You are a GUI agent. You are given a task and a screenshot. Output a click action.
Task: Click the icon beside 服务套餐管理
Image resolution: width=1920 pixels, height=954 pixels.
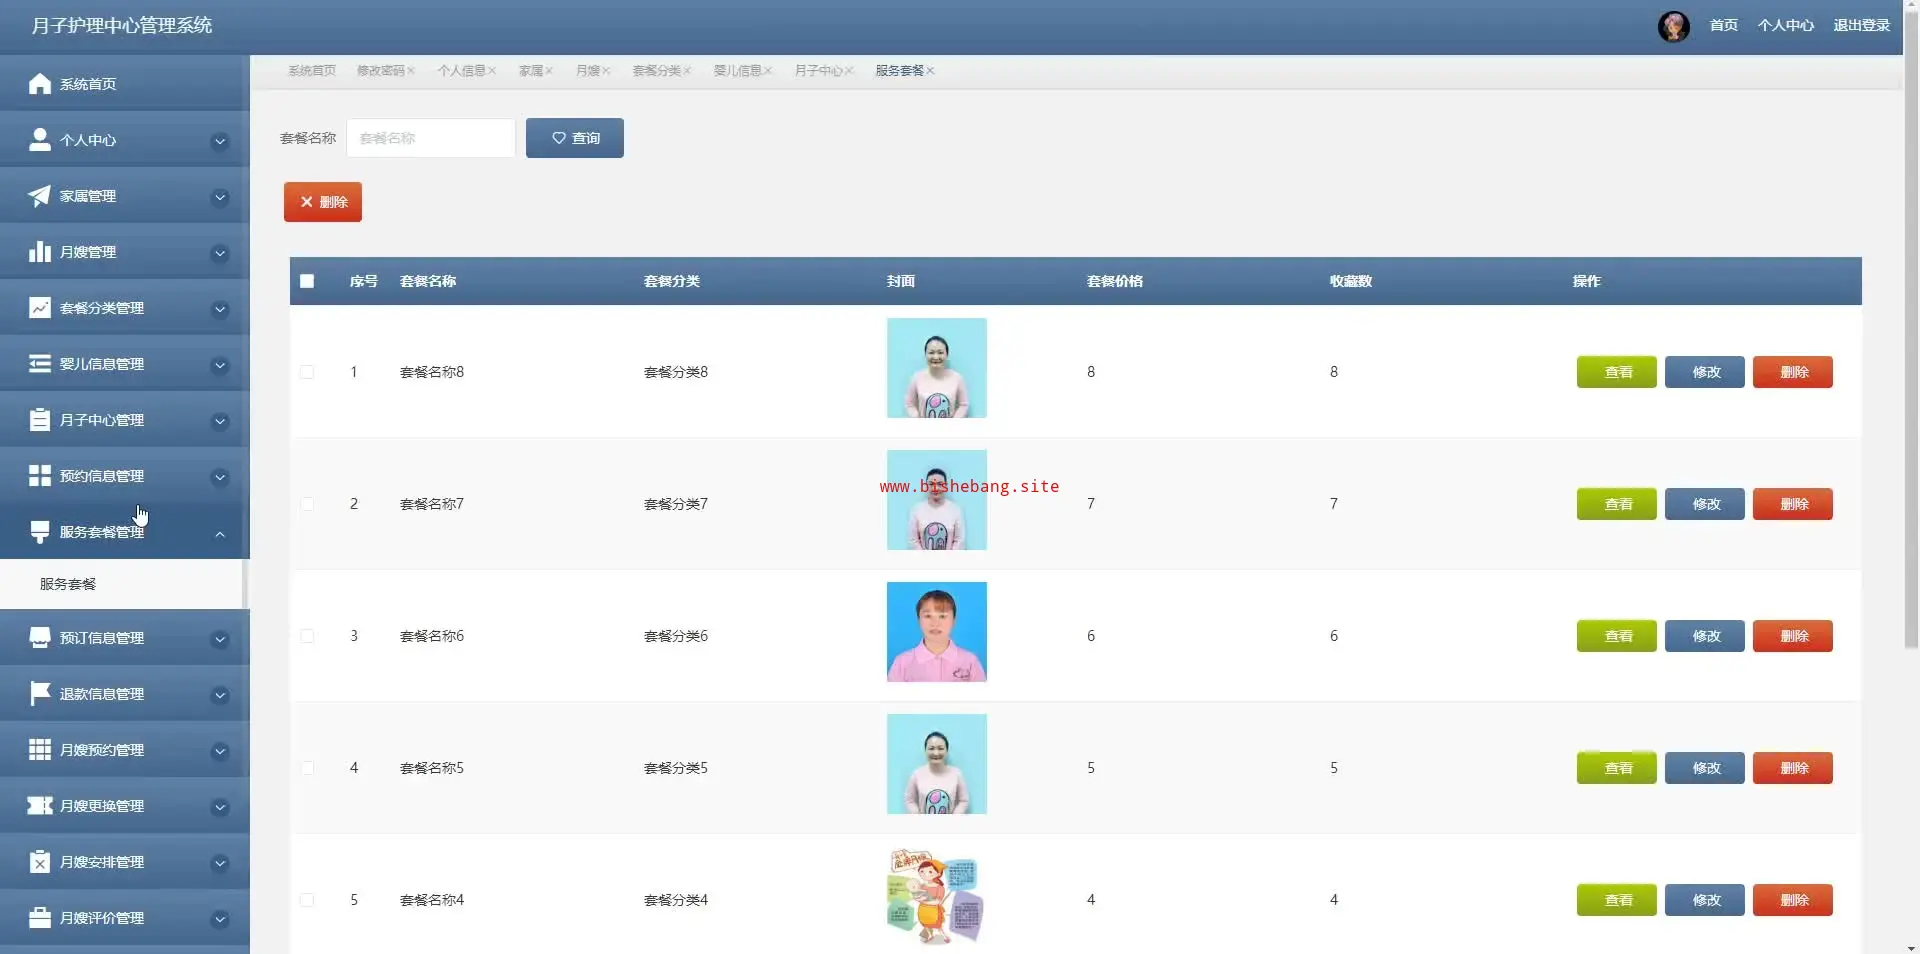pyautogui.click(x=40, y=532)
